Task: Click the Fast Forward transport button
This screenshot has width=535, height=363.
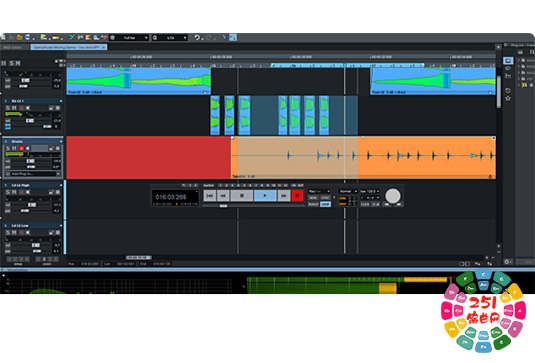Action: tap(284, 196)
